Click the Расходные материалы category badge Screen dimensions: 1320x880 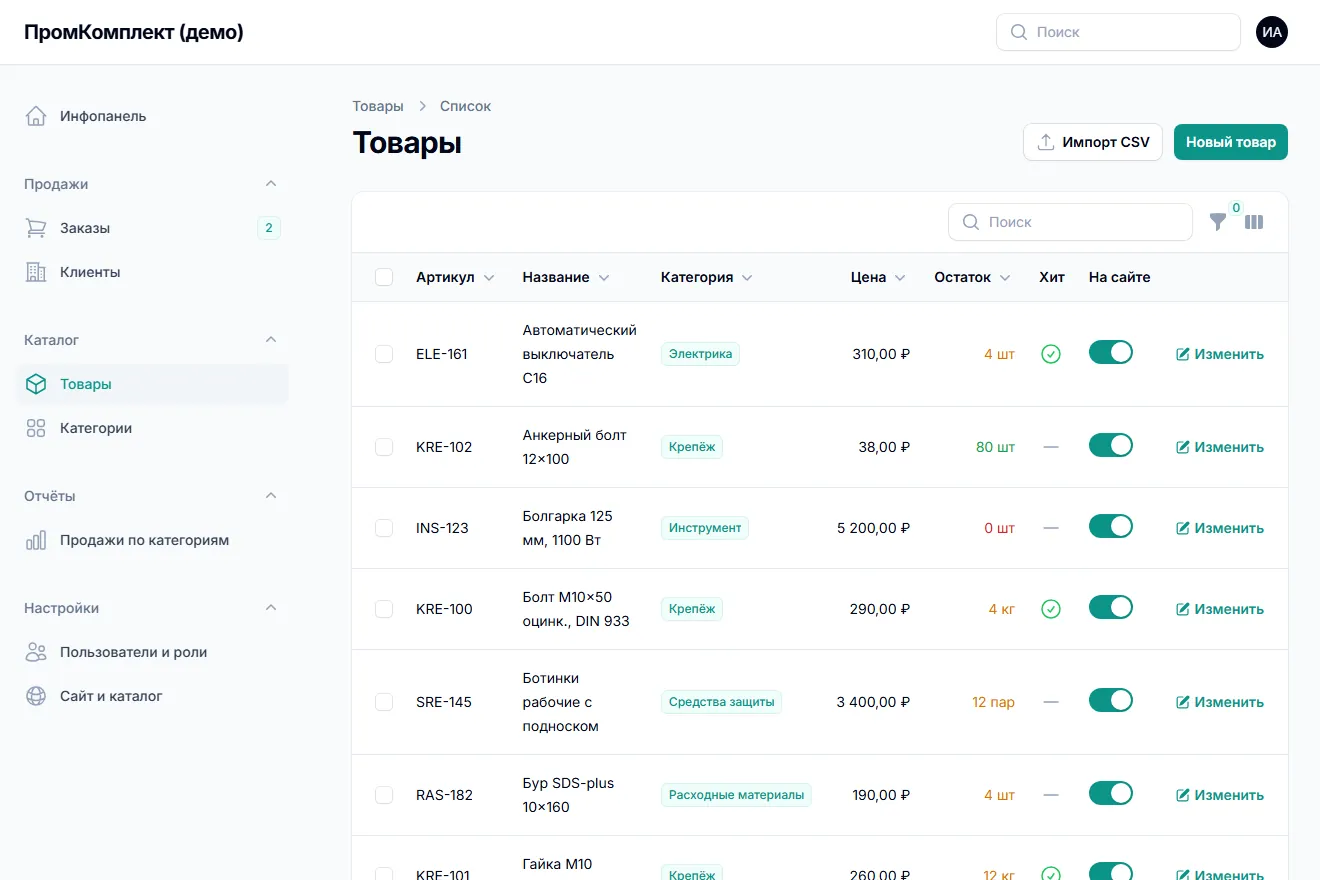(736, 795)
